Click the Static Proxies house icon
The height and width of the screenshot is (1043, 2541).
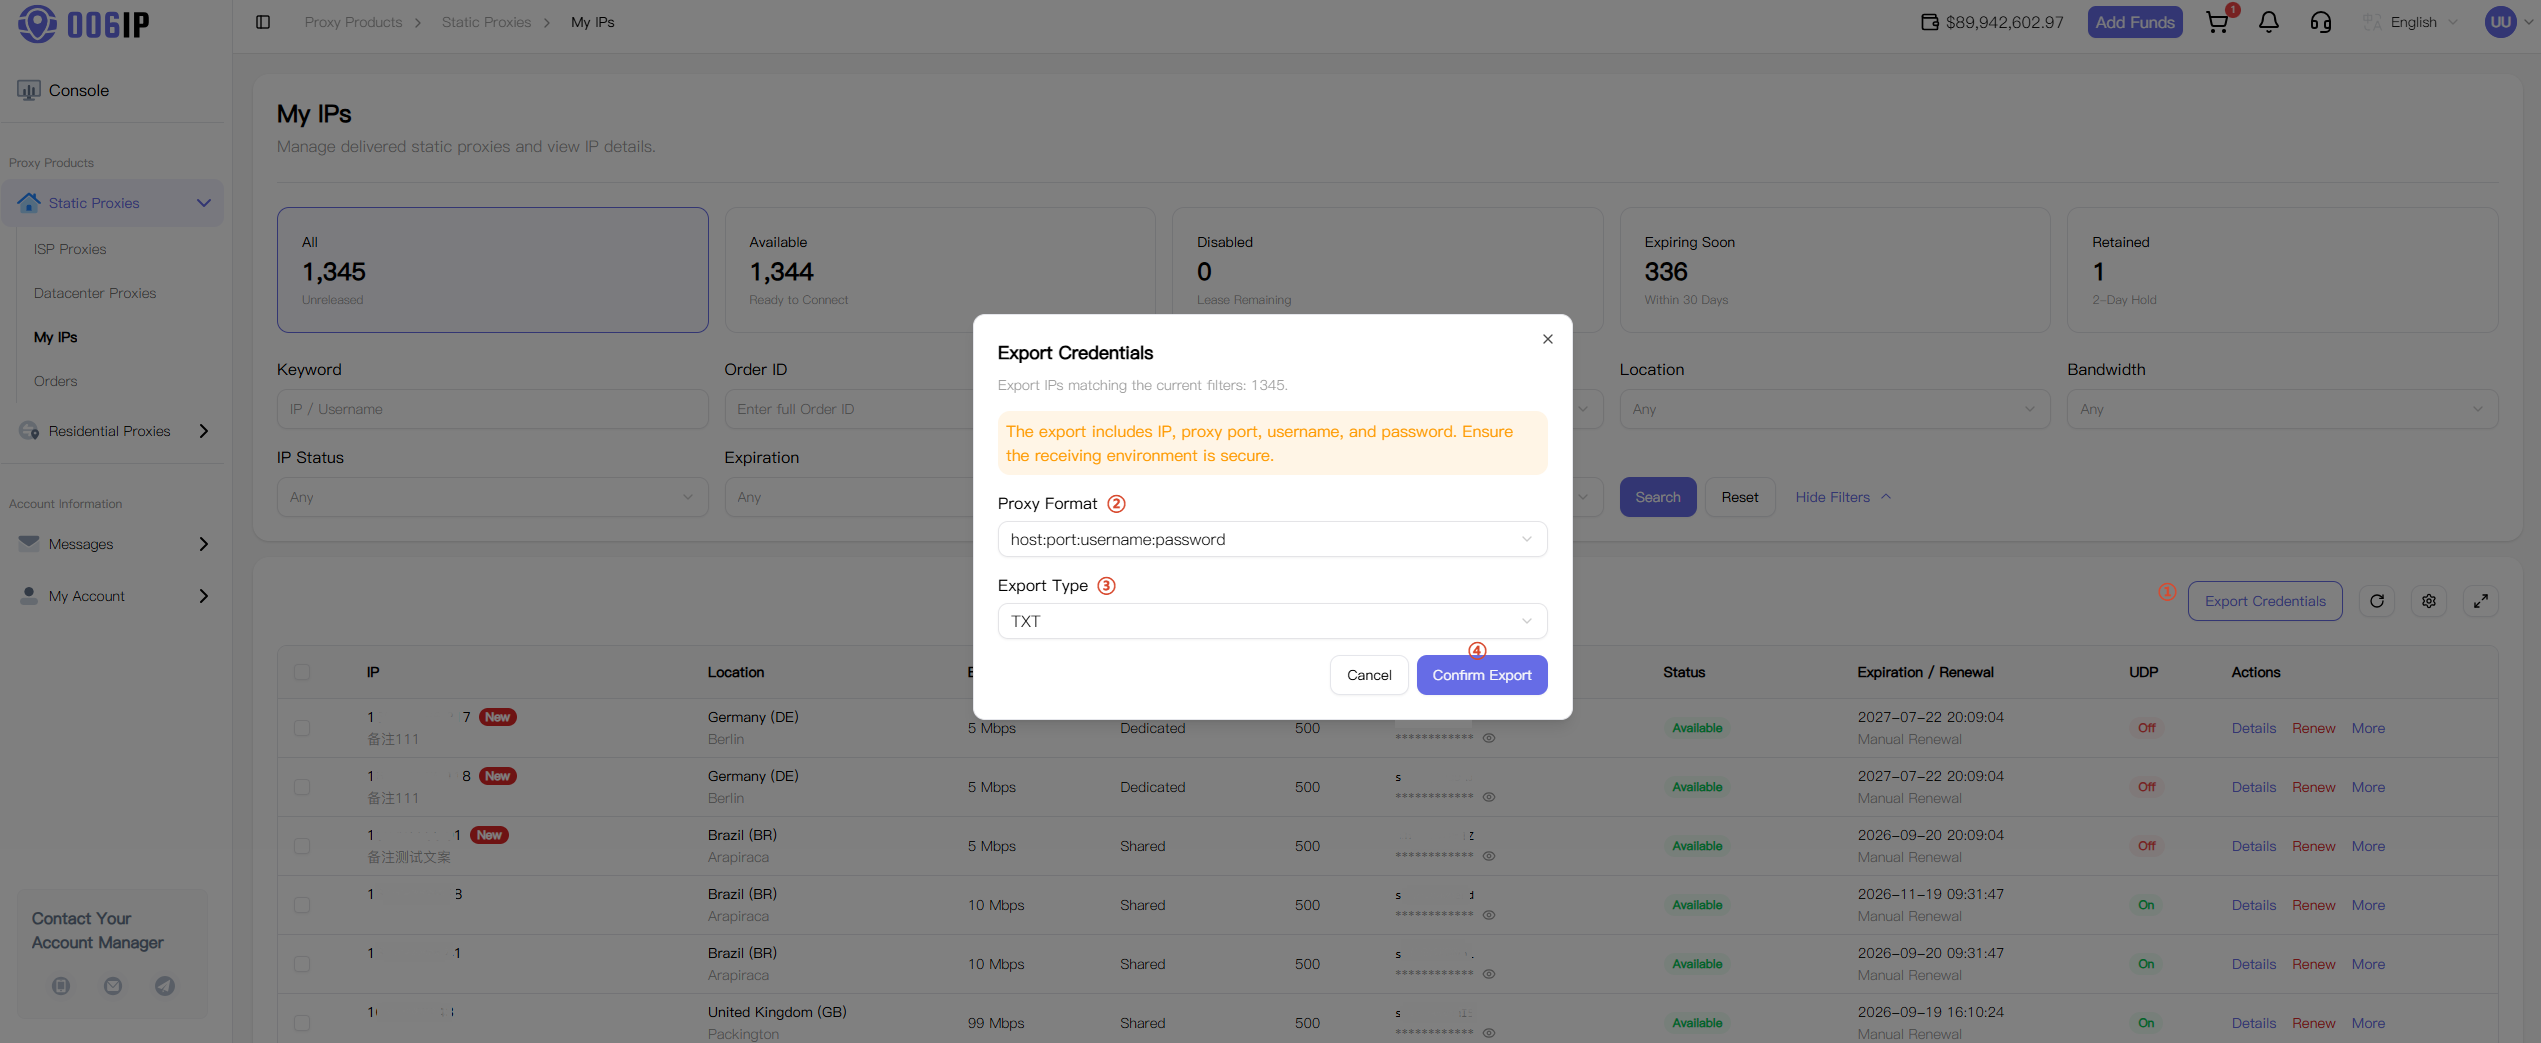click(29, 203)
